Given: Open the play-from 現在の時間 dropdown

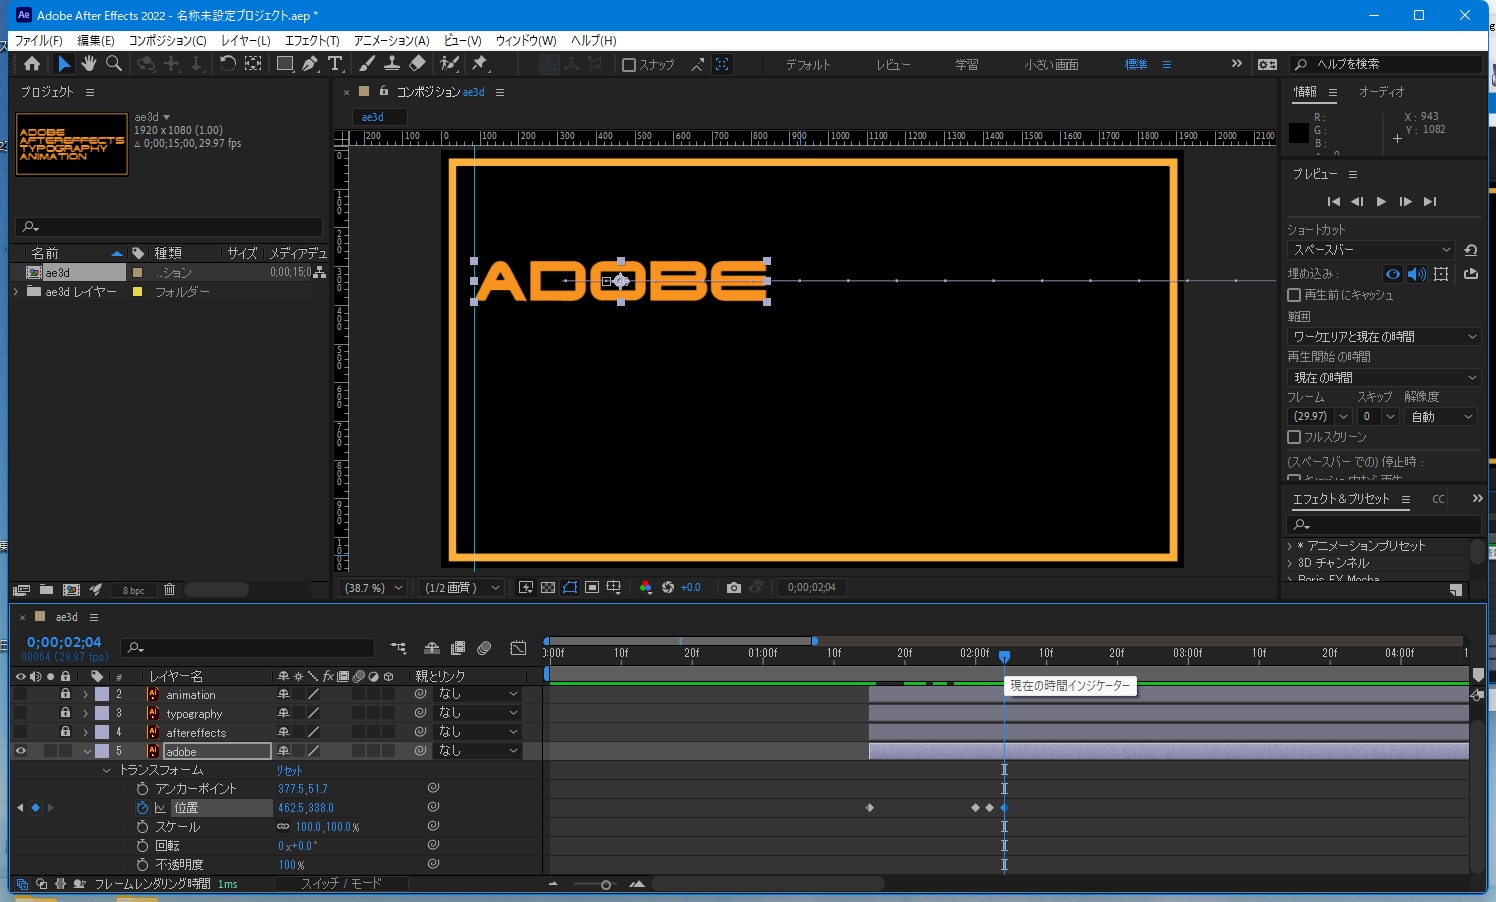Looking at the screenshot, I should pyautogui.click(x=1383, y=378).
